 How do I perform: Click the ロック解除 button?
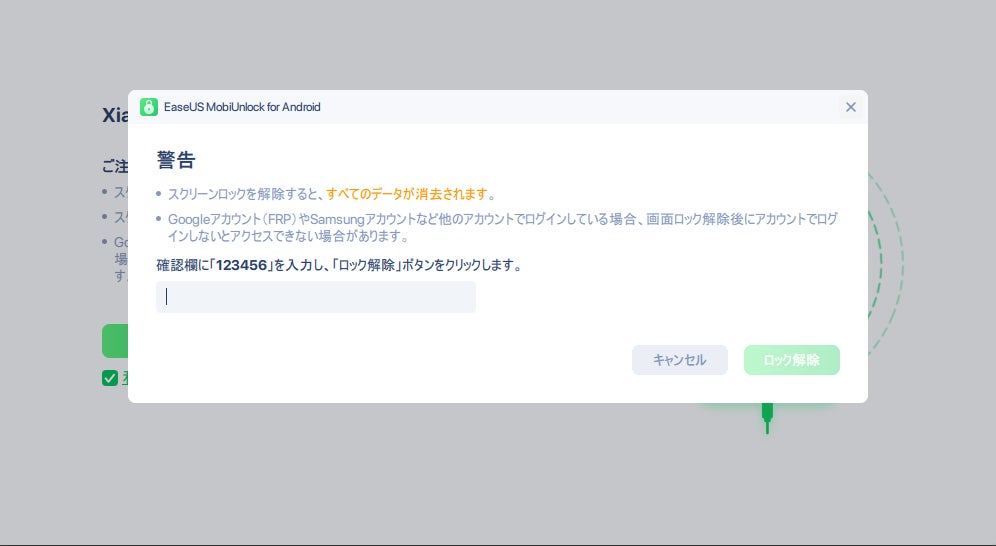[791, 360]
